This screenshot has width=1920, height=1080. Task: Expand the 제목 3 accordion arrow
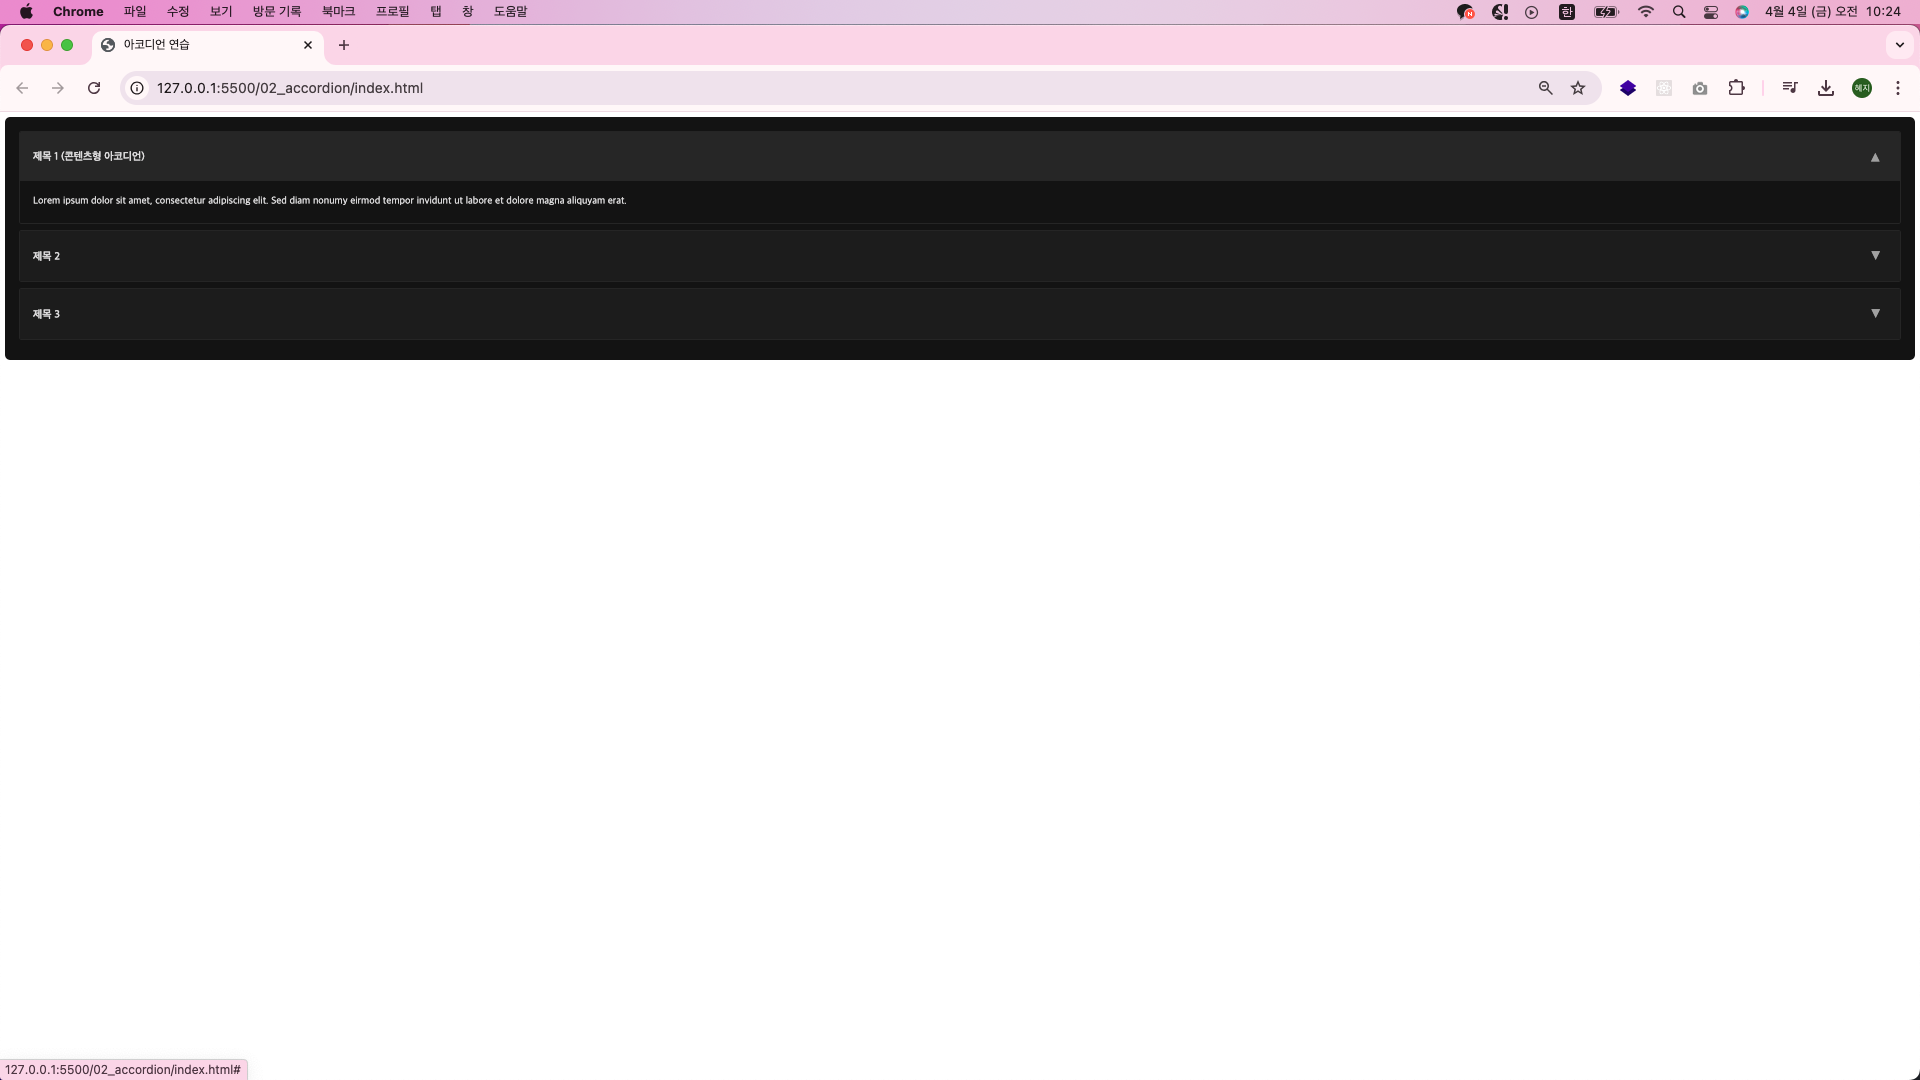click(1875, 314)
